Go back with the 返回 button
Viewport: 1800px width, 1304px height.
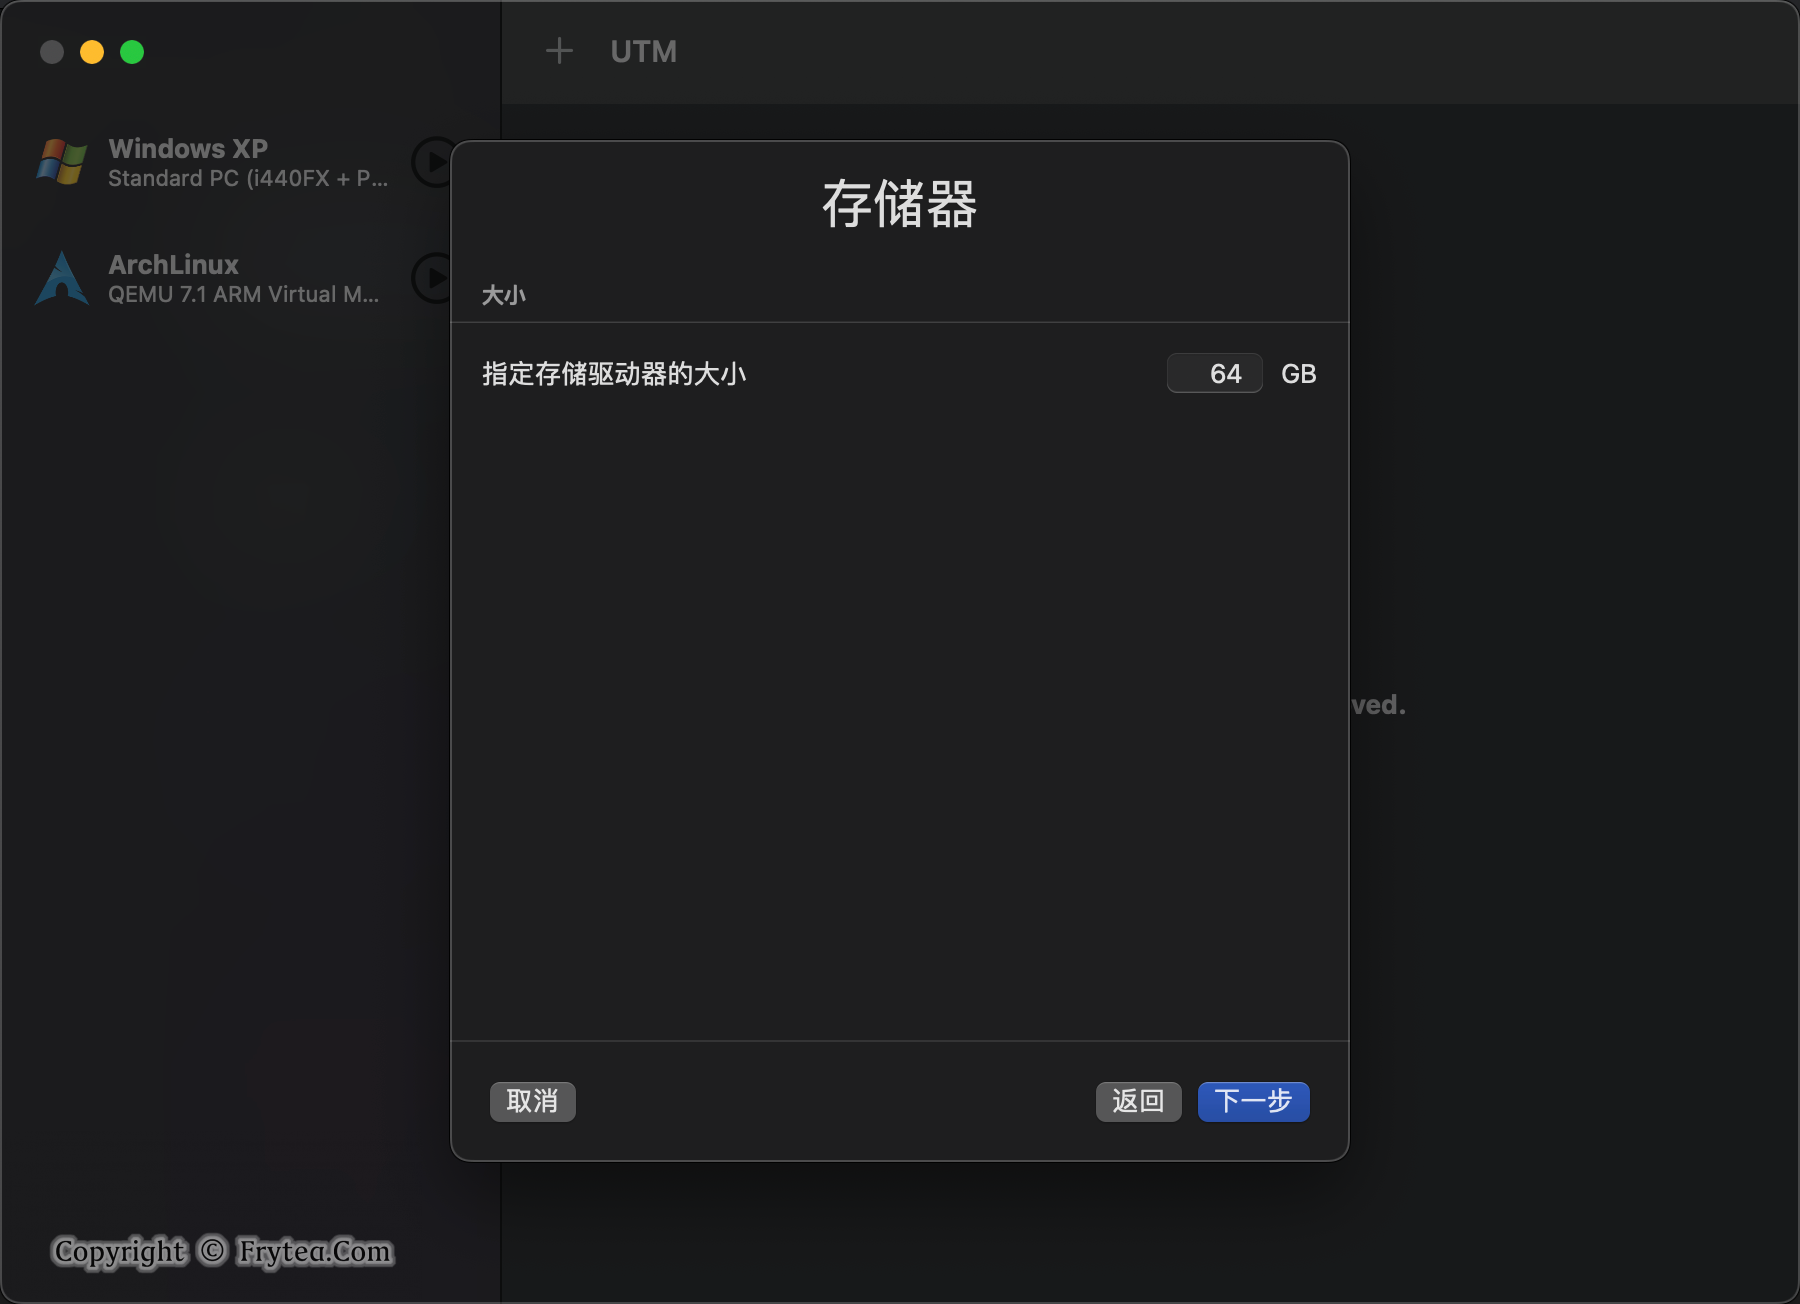point(1138,1101)
